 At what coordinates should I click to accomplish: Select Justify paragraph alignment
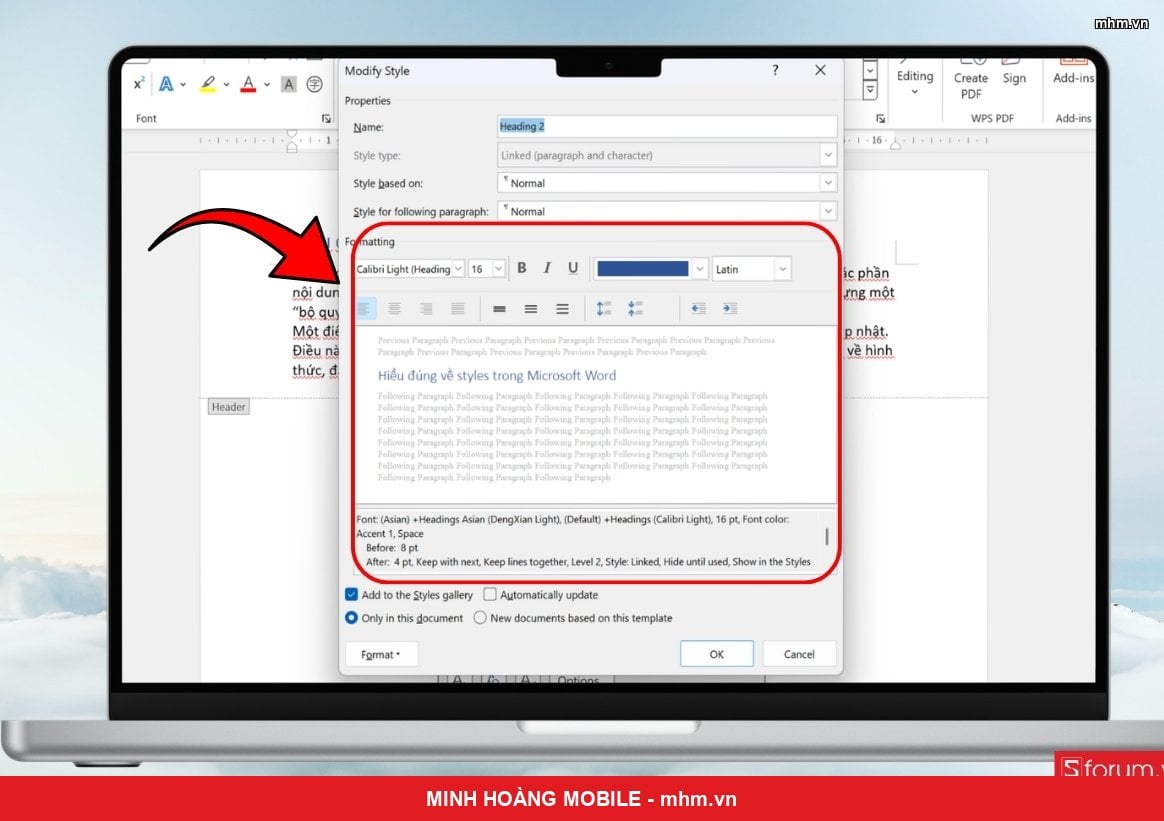(x=458, y=308)
